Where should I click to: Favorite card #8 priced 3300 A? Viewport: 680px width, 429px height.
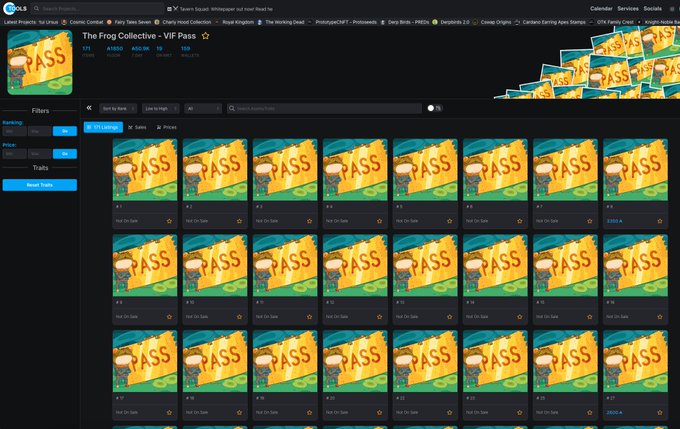(x=660, y=221)
